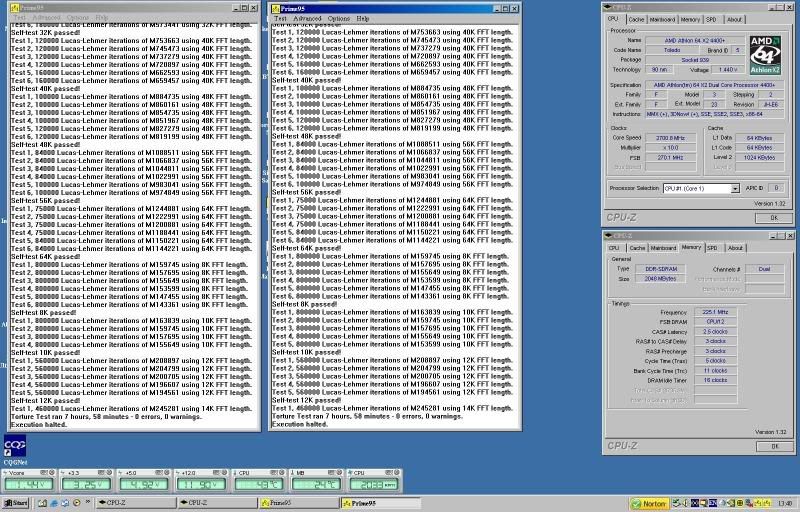Click the round yellow quick launch icon
Image resolution: width=800 pixels, height=512 pixels.
pos(77,503)
